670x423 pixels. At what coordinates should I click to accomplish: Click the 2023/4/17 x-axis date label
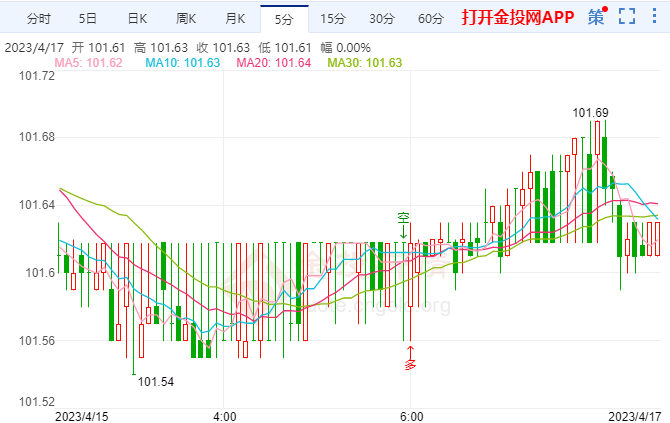click(x=635, y=417)
